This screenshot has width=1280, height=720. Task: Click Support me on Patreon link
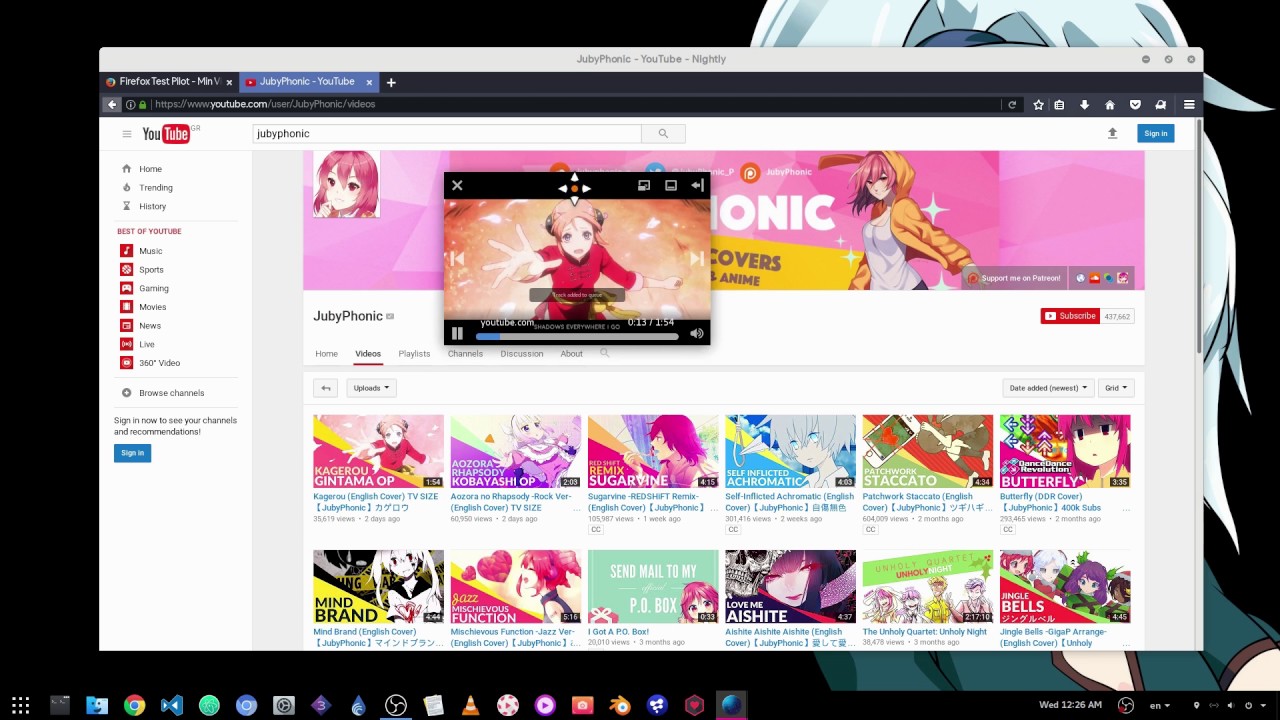click(1014, 278)
